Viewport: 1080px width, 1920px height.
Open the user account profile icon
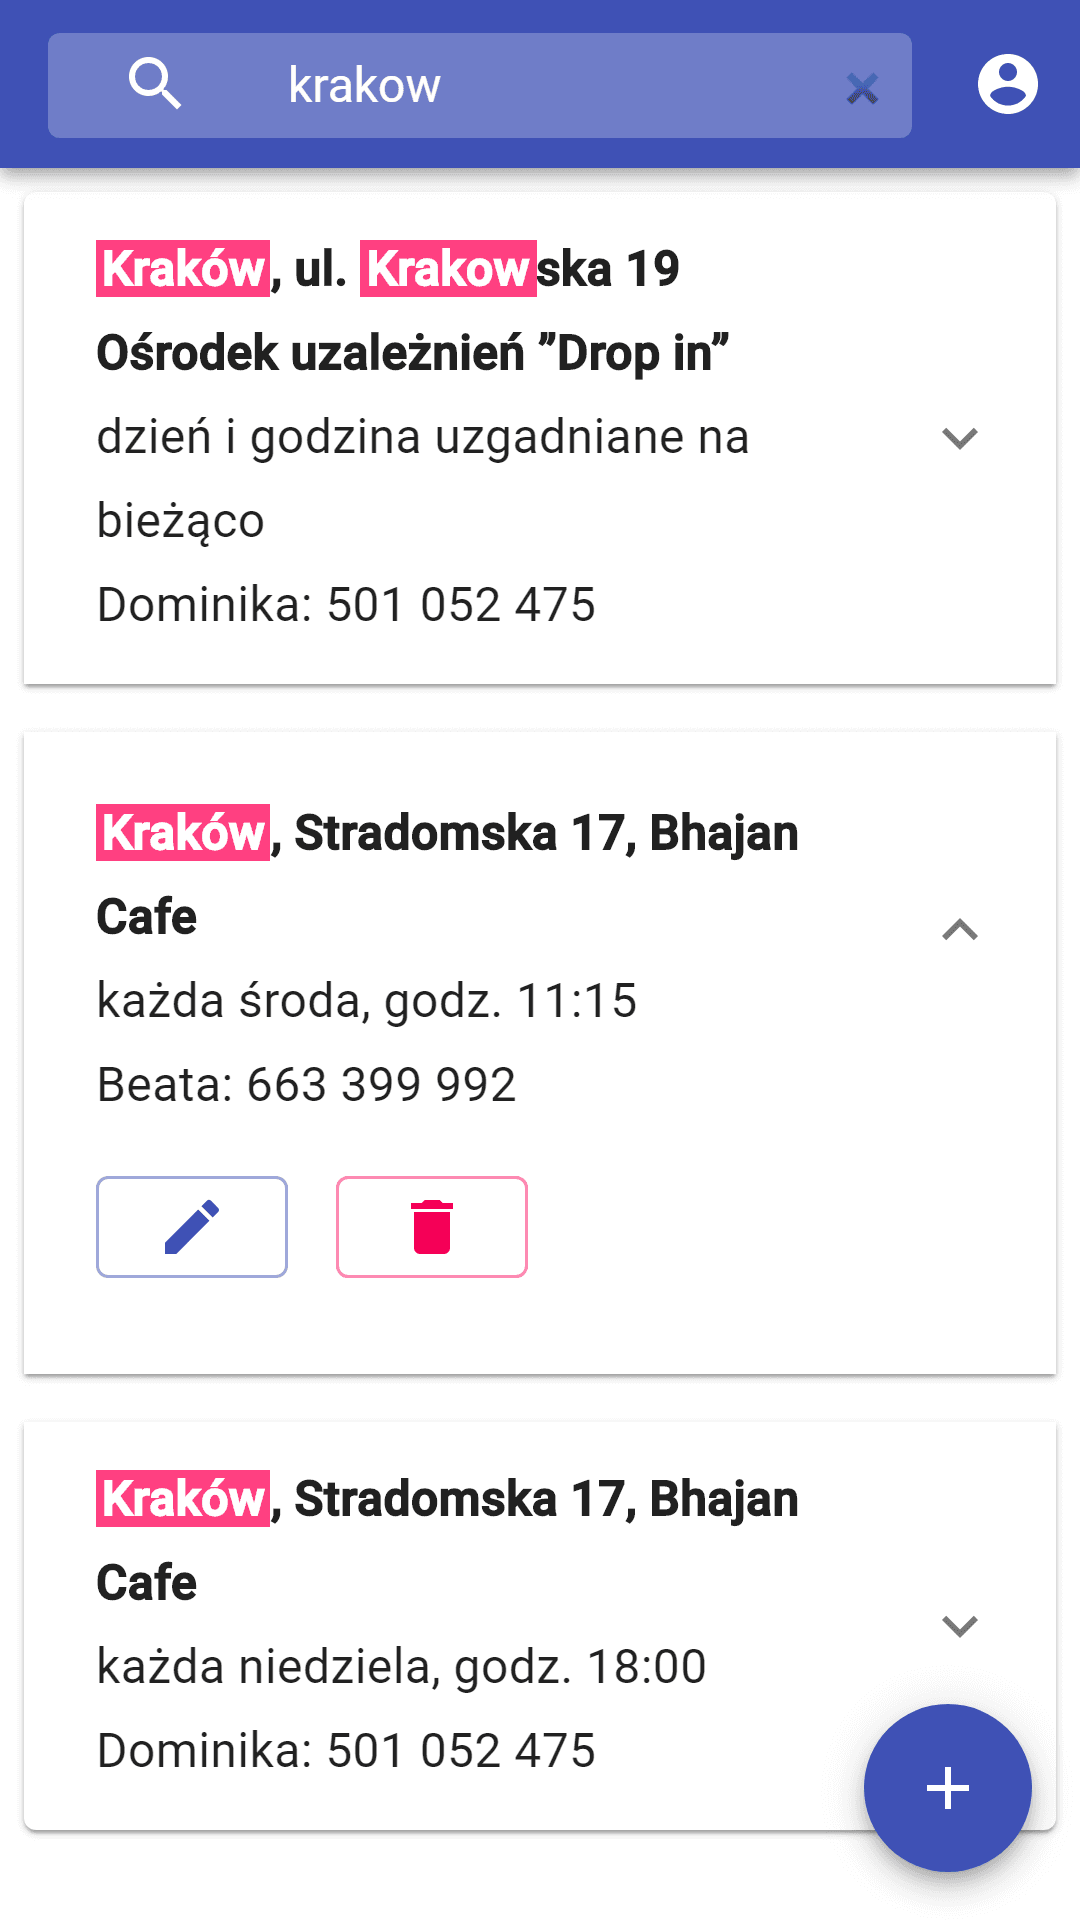coord(1007,85)
